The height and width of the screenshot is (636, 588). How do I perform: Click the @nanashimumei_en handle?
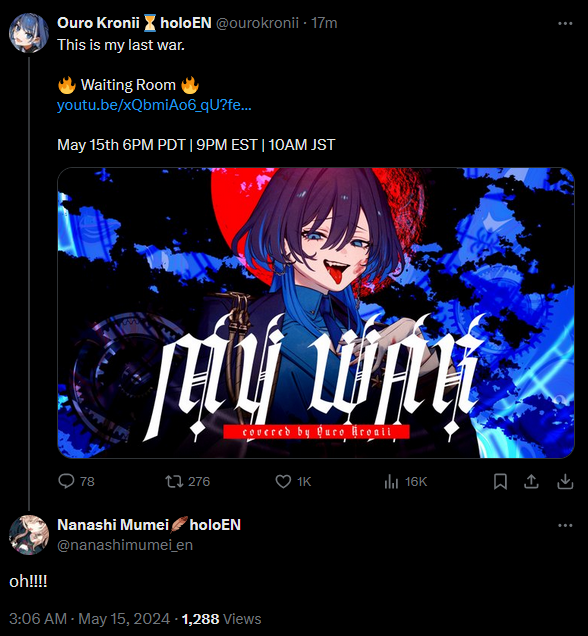125,545
